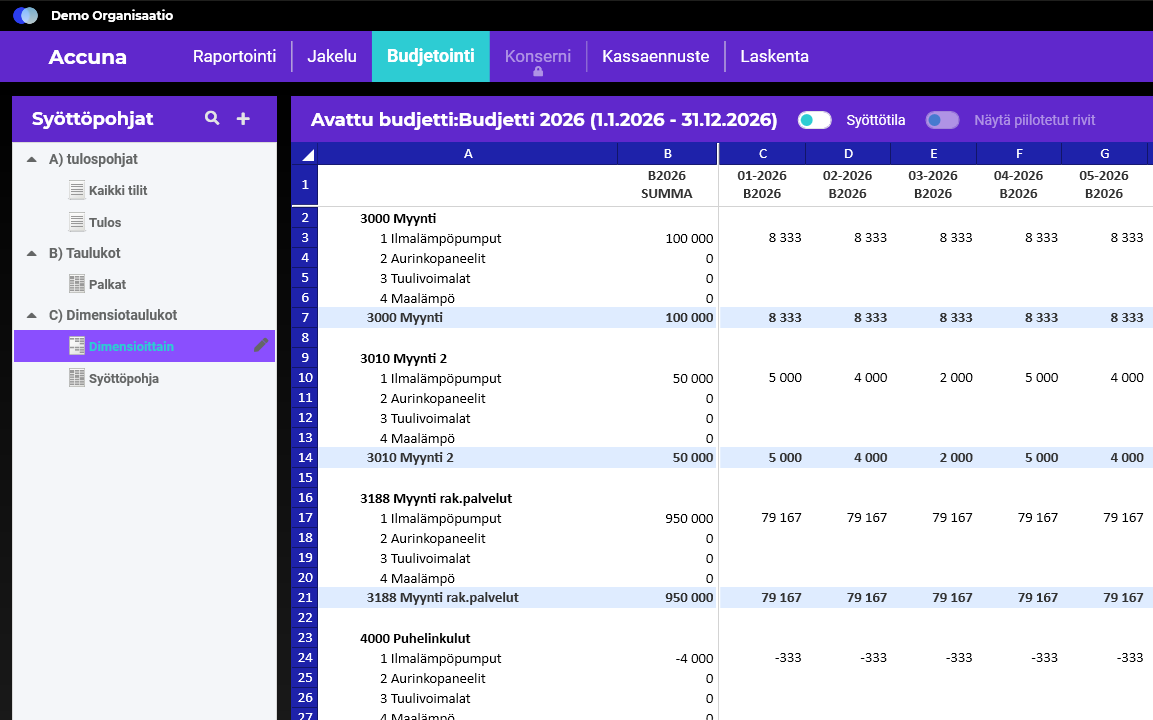The image size is (1153, 720).
Task: Select column A header
Action: pyautogui.click(x=468, y=154)
